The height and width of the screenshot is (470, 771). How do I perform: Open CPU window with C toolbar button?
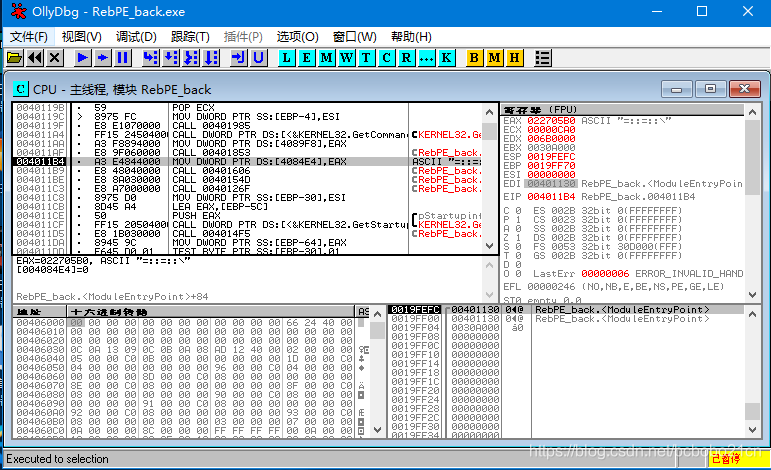(x=386, y=58)
